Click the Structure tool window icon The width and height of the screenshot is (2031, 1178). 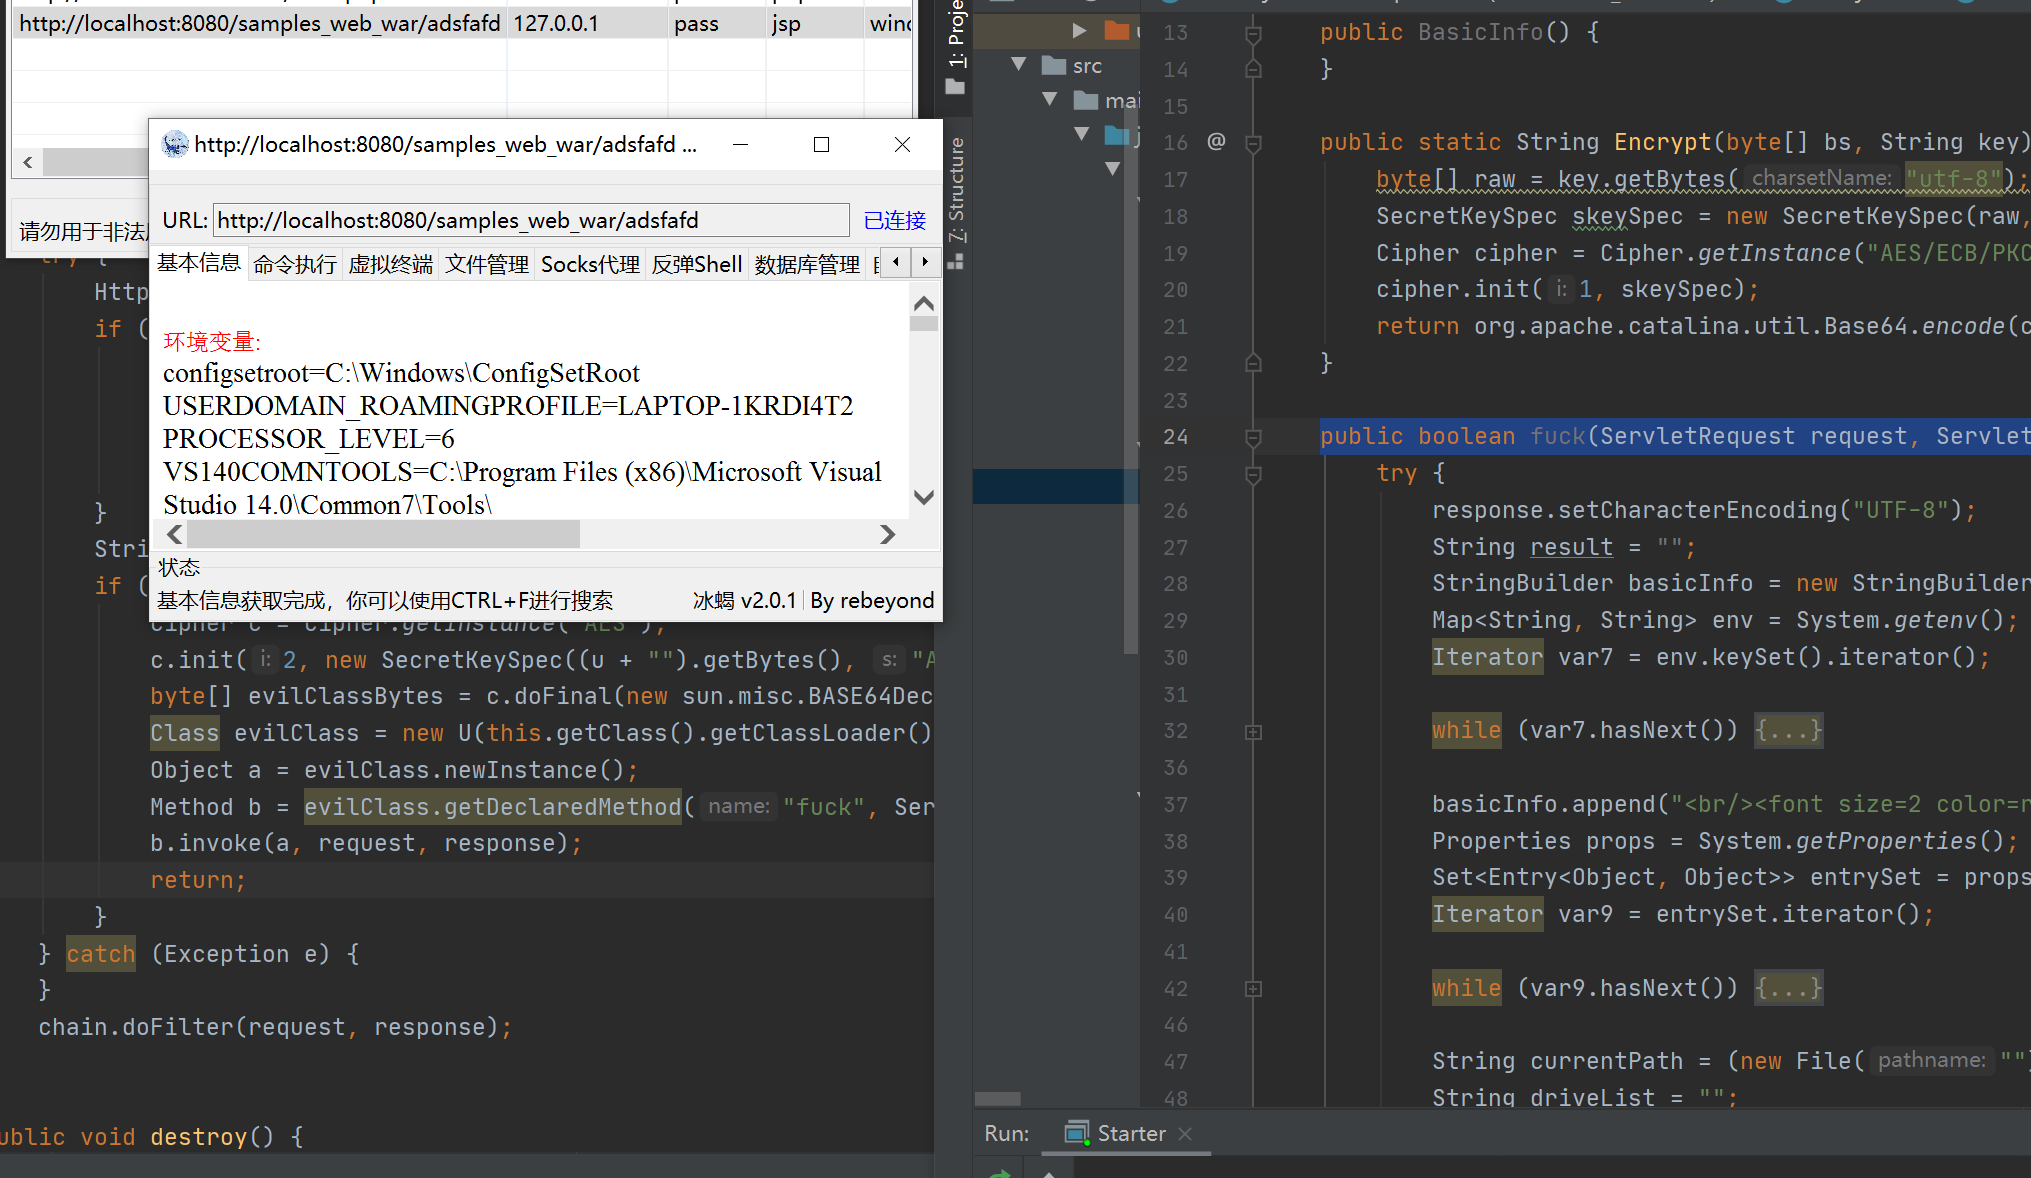(956, 261)
